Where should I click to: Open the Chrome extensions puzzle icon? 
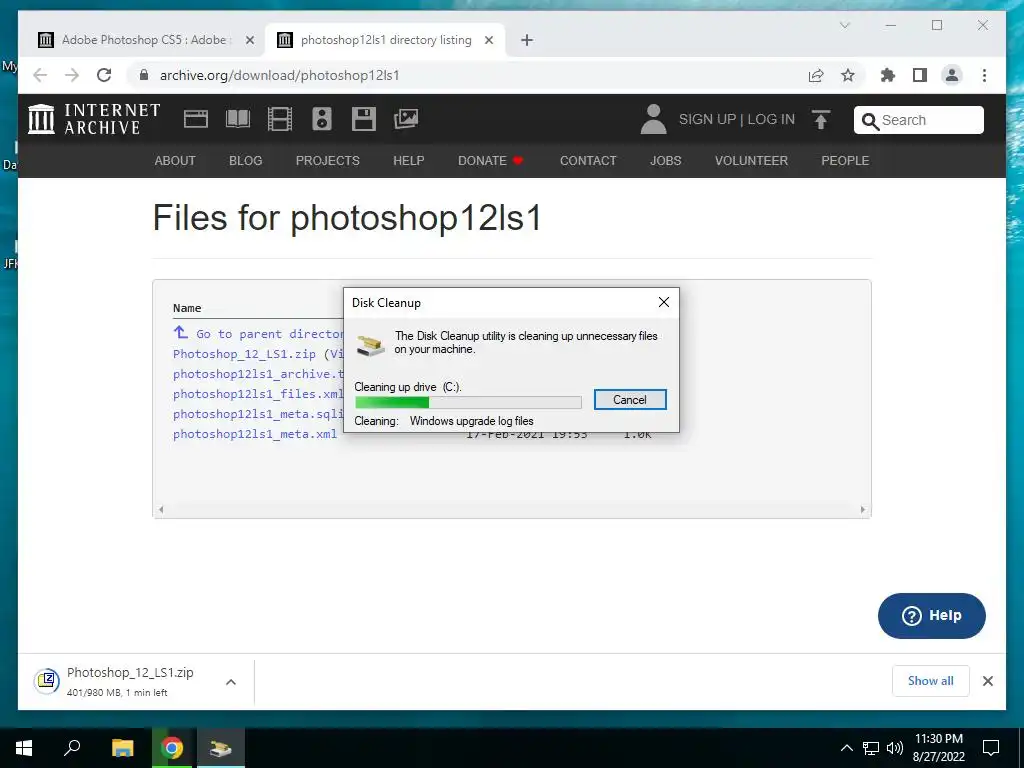point(888,75)
